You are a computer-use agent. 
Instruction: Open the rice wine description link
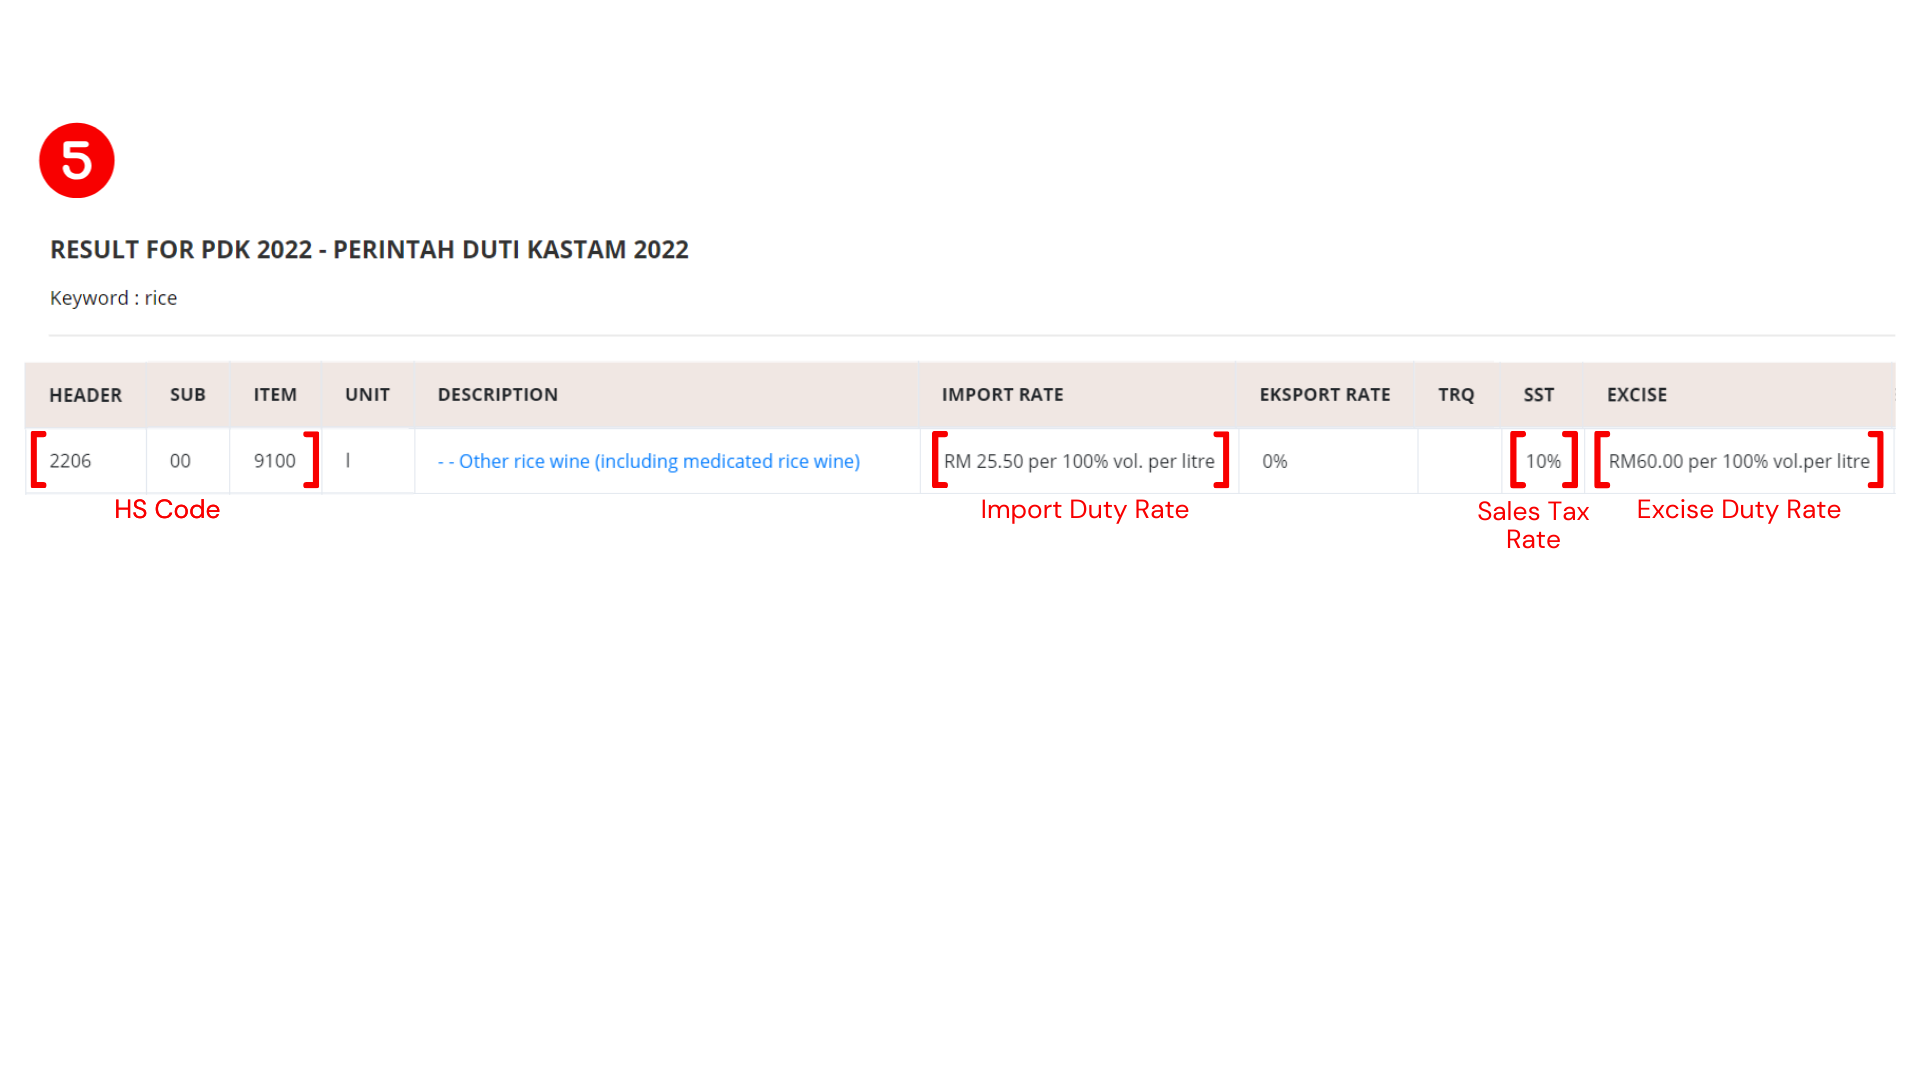pos(650,461)
